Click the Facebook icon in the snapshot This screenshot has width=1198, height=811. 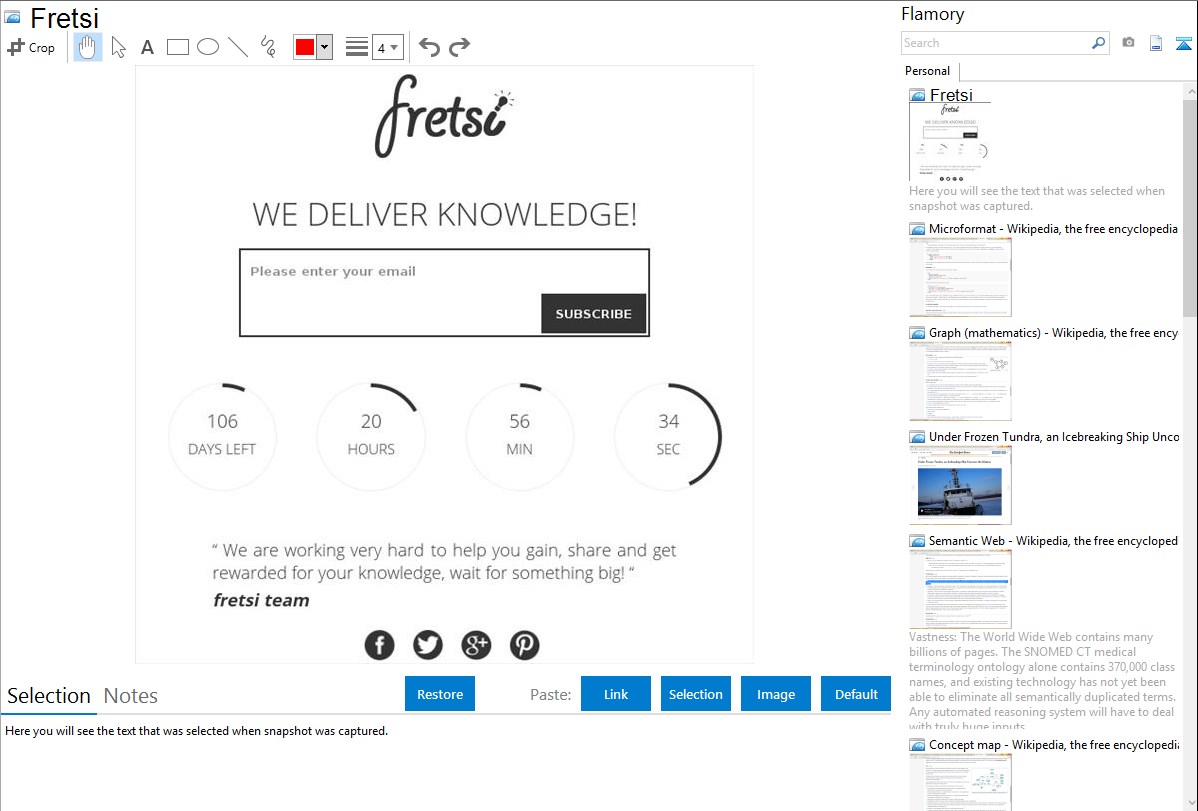click(x=380, y=645)
